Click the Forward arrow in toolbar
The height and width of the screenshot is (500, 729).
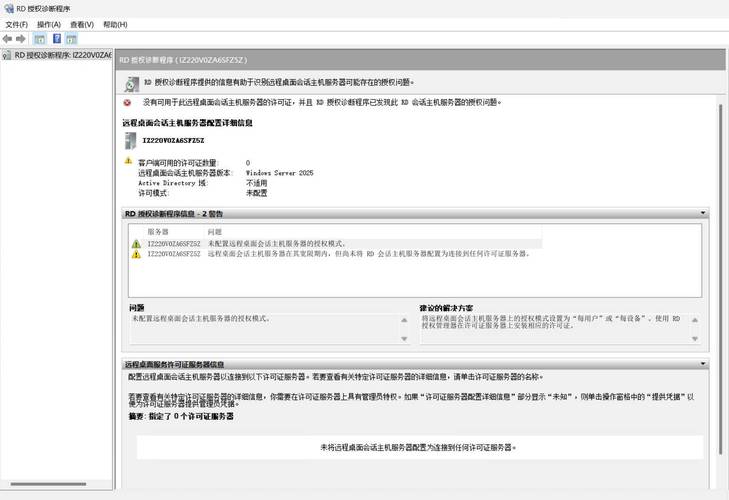tap(20, 38)
